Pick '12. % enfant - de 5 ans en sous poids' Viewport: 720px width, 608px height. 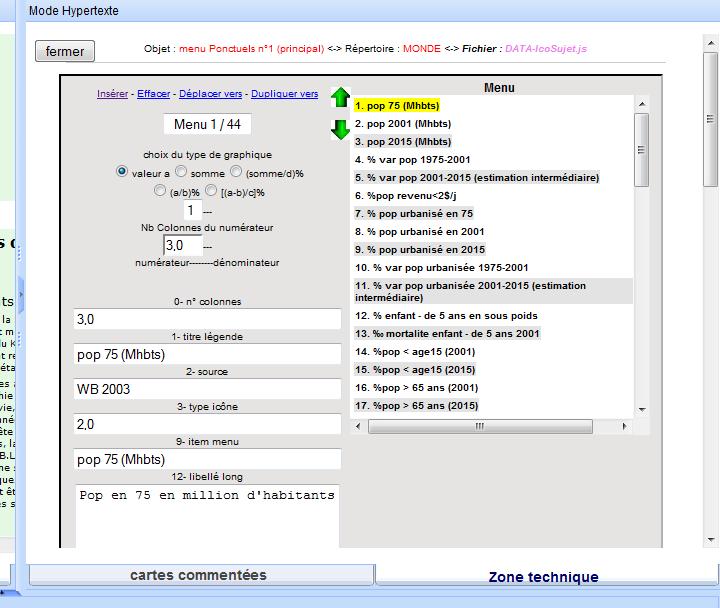446,315
